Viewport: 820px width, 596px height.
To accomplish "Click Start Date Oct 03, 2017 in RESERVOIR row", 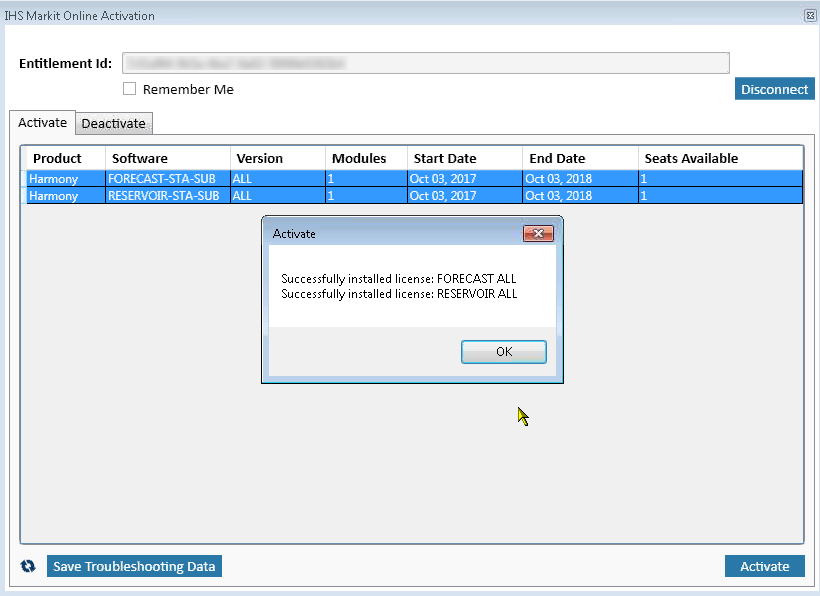I will click(465, 196).
